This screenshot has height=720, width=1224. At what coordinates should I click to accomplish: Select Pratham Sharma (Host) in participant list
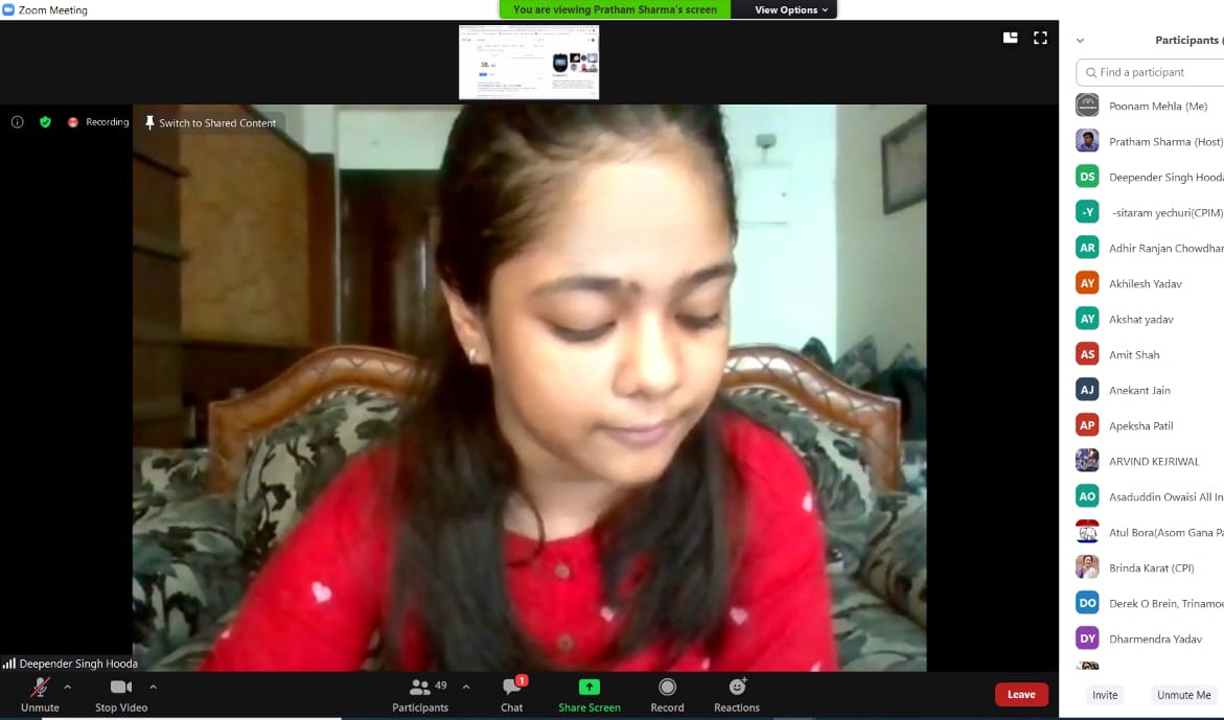[1150, 141]
